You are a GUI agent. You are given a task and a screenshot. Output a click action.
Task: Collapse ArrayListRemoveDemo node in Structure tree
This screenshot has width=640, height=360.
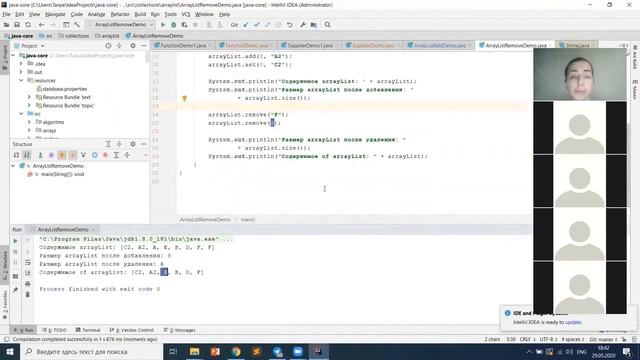click(x=13, y=166)
